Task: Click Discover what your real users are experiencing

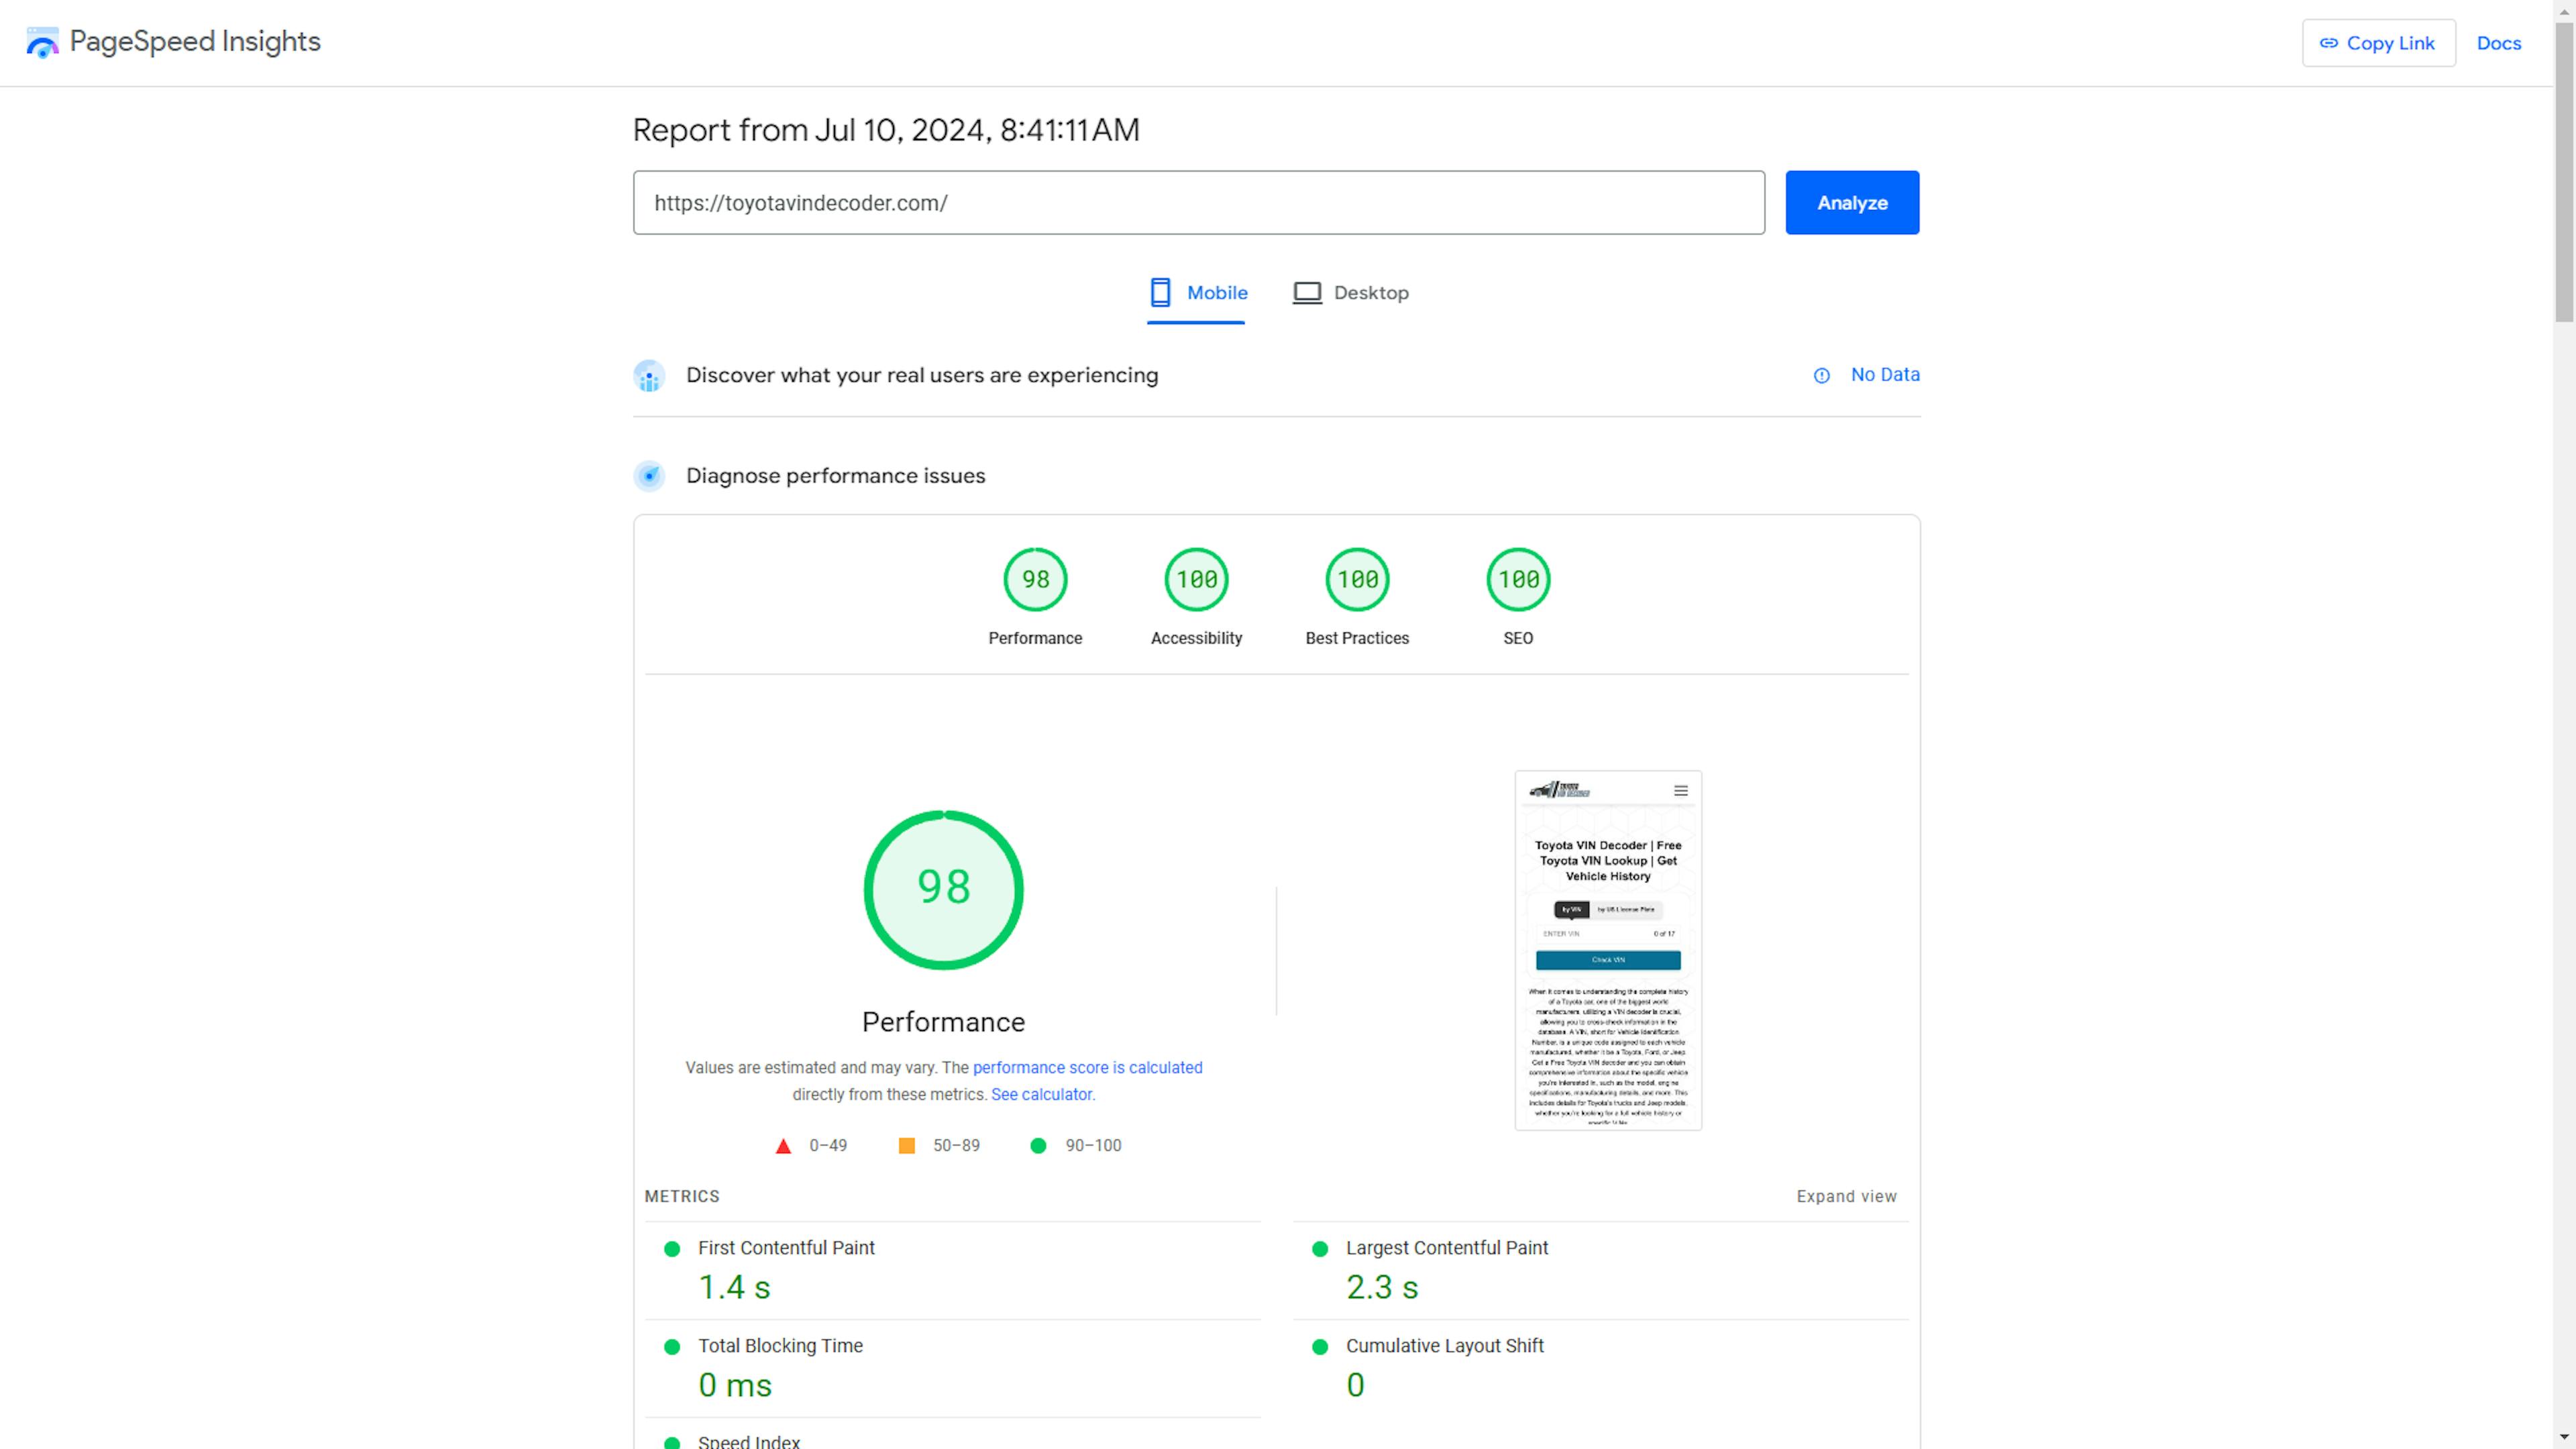Action: [922, 376]
